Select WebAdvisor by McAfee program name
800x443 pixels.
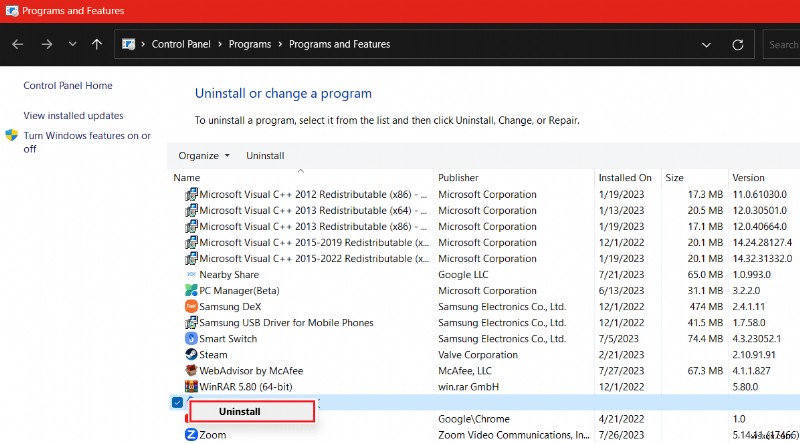click(x=251, y=371)
